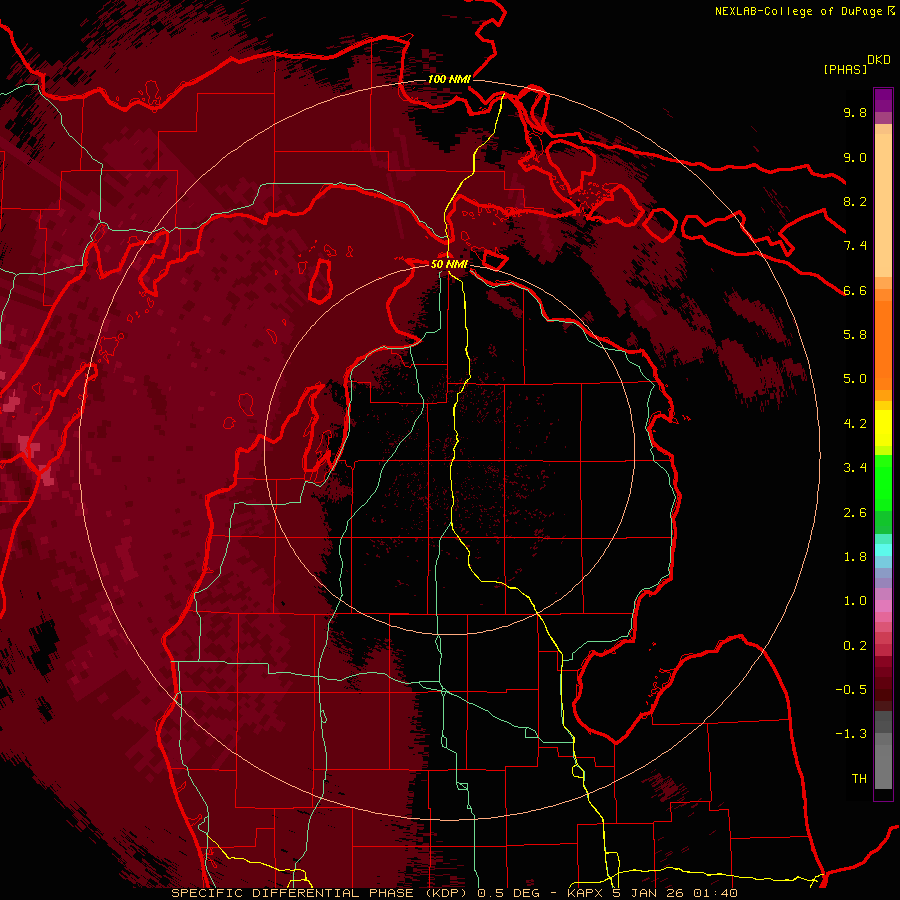
Task: Click the 5.0 scale value
Action: click(855, 379)
